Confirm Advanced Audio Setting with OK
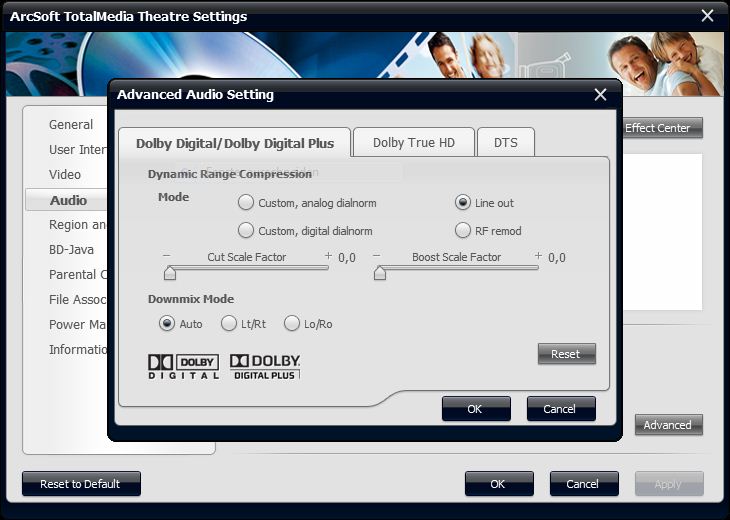Screen dimensions: 730x520 pyautogui.click(x=476, y=409)
